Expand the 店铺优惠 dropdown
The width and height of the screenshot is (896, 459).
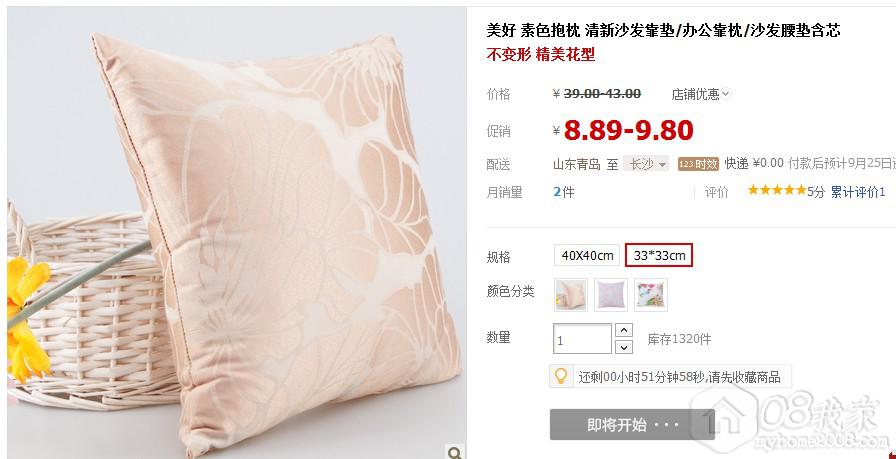coord(701,94)
